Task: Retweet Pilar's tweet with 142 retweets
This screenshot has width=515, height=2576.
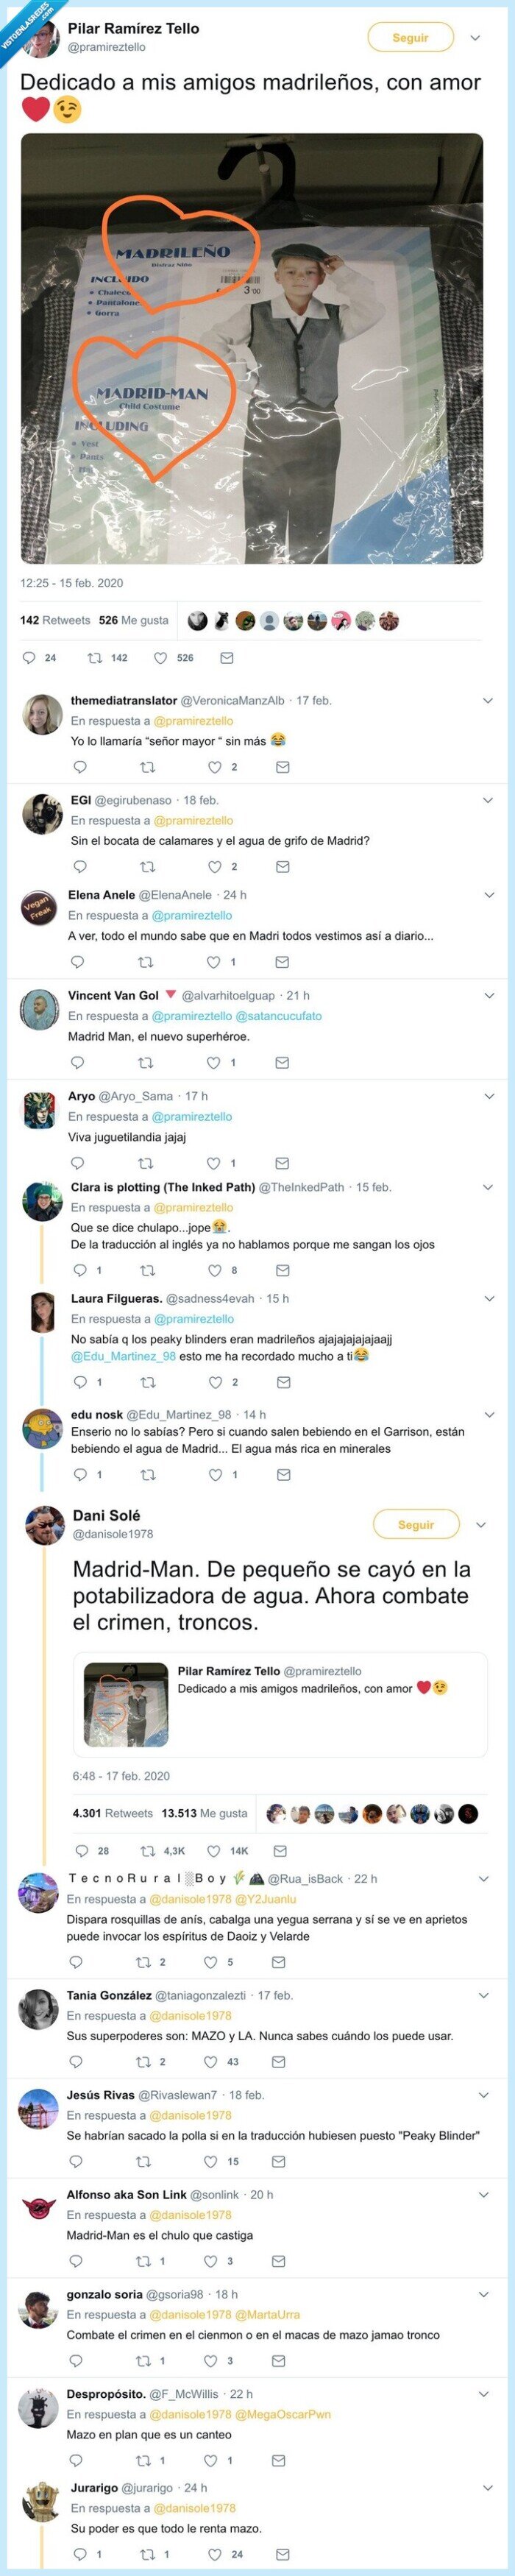Action: point(96,658)
